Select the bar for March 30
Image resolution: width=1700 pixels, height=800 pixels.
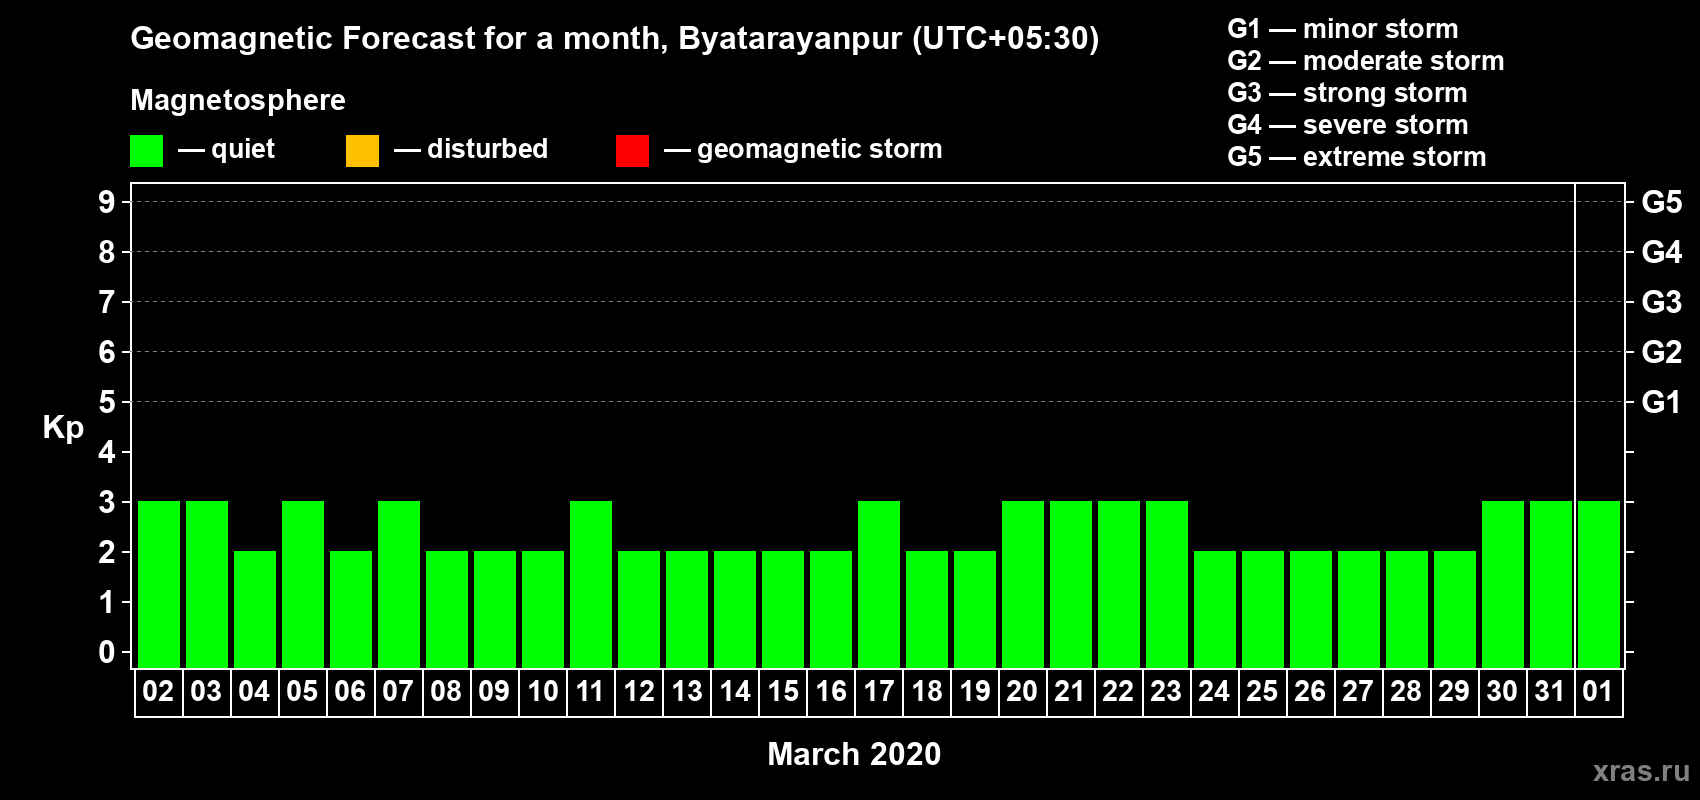click(x=1503, y=584)
